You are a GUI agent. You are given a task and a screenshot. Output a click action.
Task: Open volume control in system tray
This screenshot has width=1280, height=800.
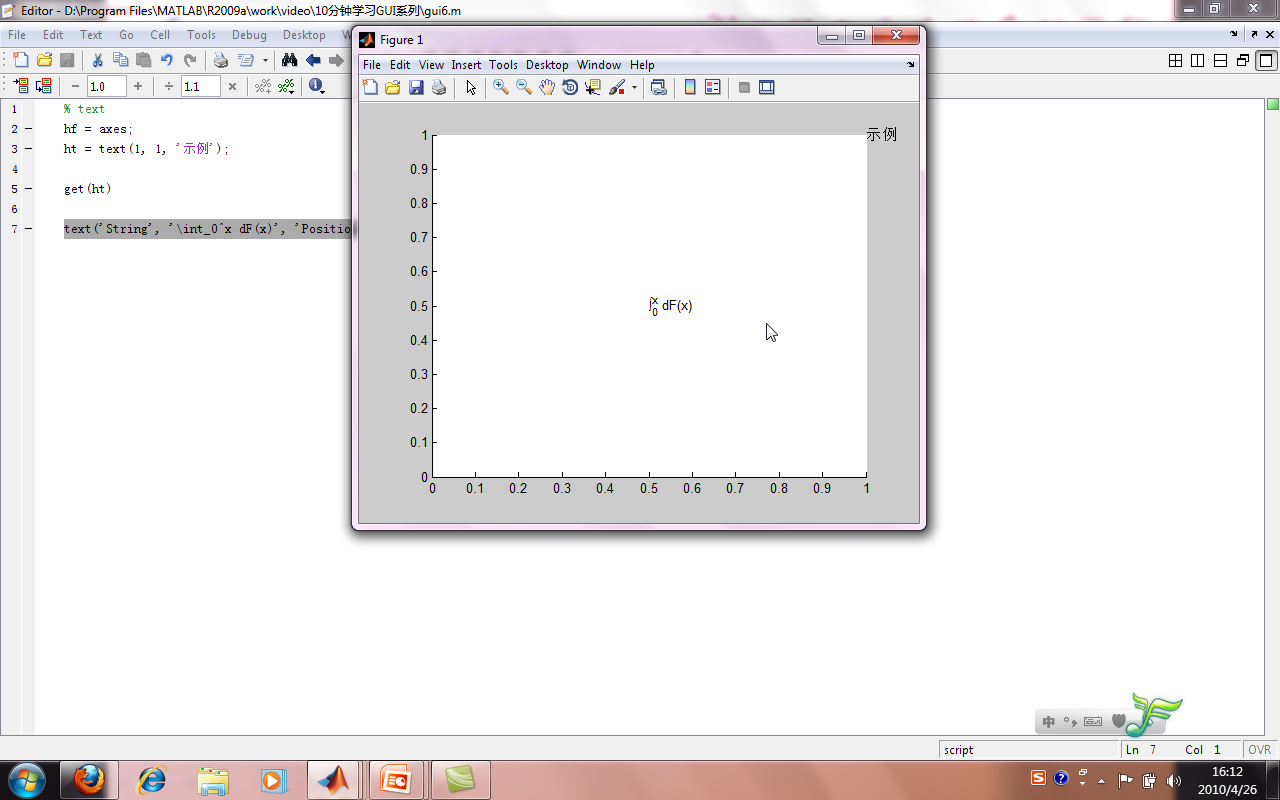point(1173,780)
